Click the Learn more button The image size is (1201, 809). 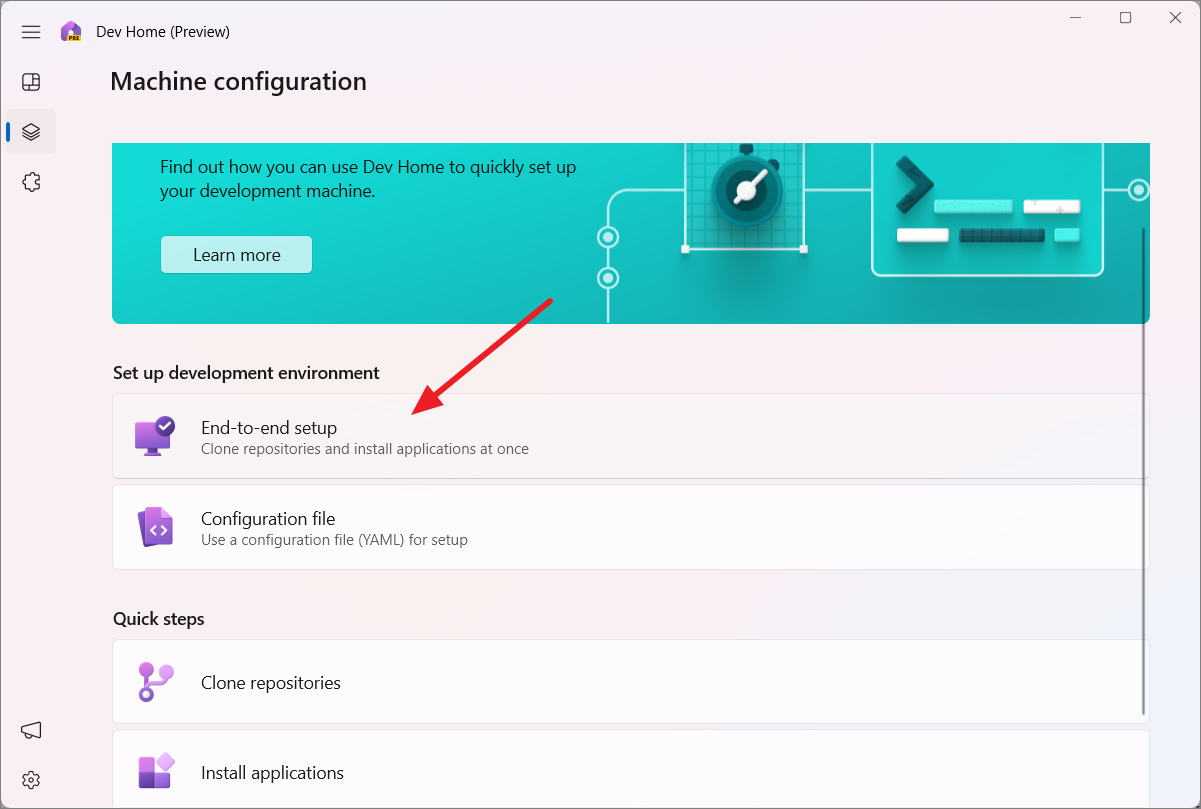236,254
